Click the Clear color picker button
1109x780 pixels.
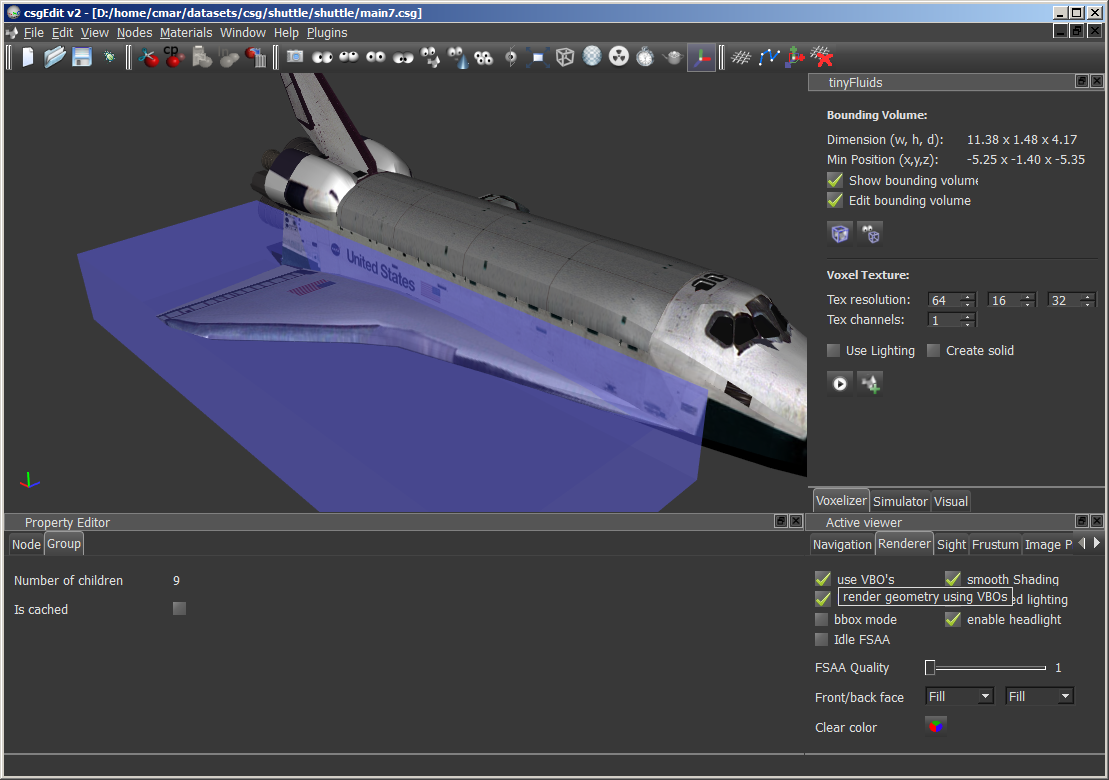936,726
